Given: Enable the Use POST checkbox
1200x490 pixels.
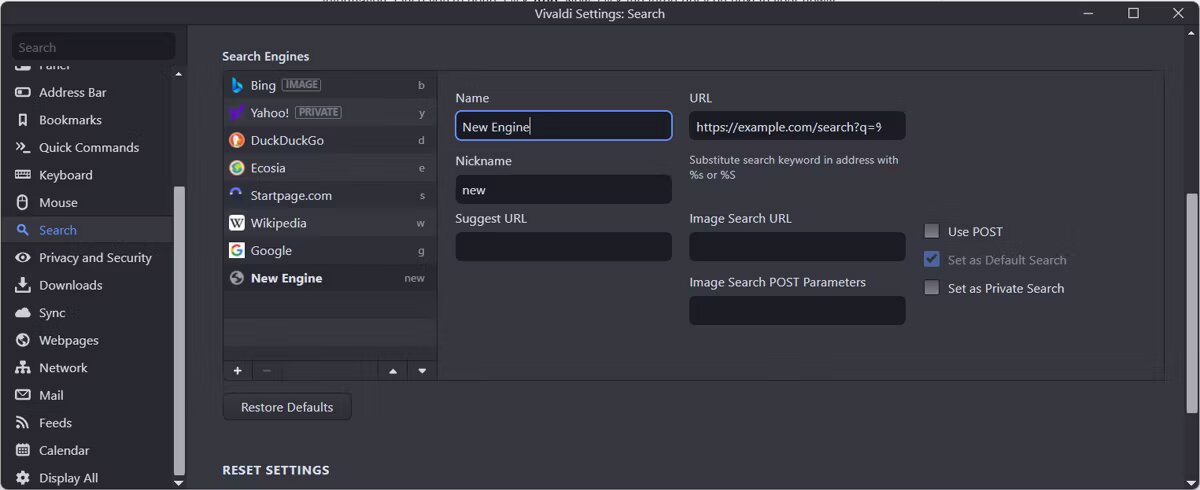Looking at the screenshot, I should [x=931, y=231].
